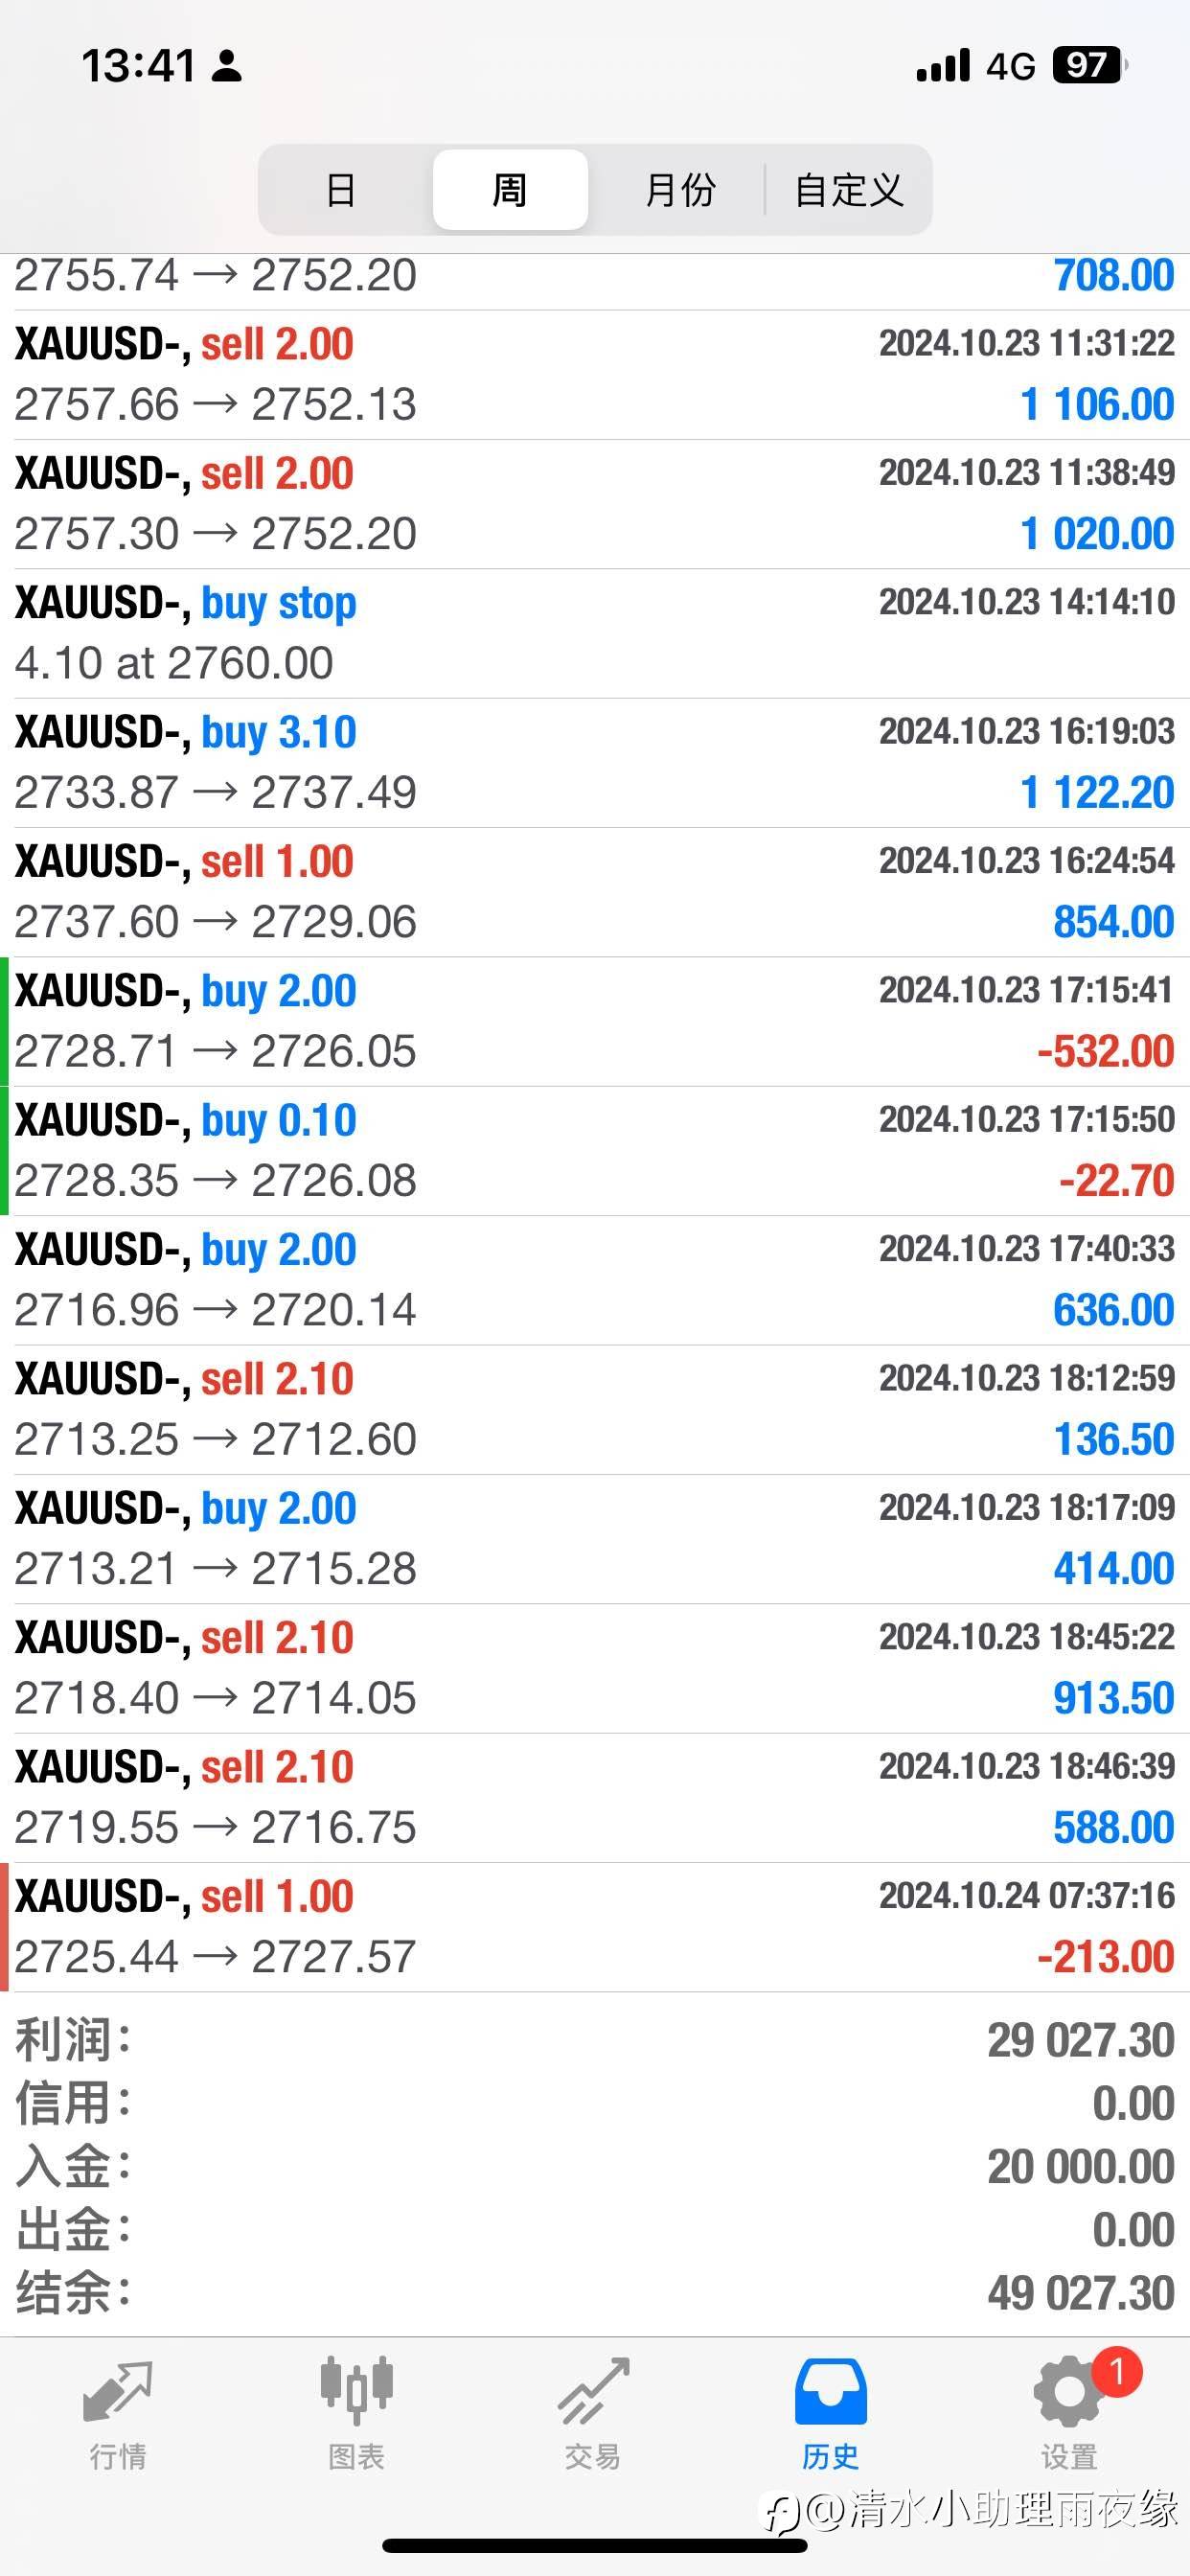Image resolution: width=1190 pixels, height=2576 pixels.
Task: Open the Trade (交易) tab icon
Action: point(593,2393)
